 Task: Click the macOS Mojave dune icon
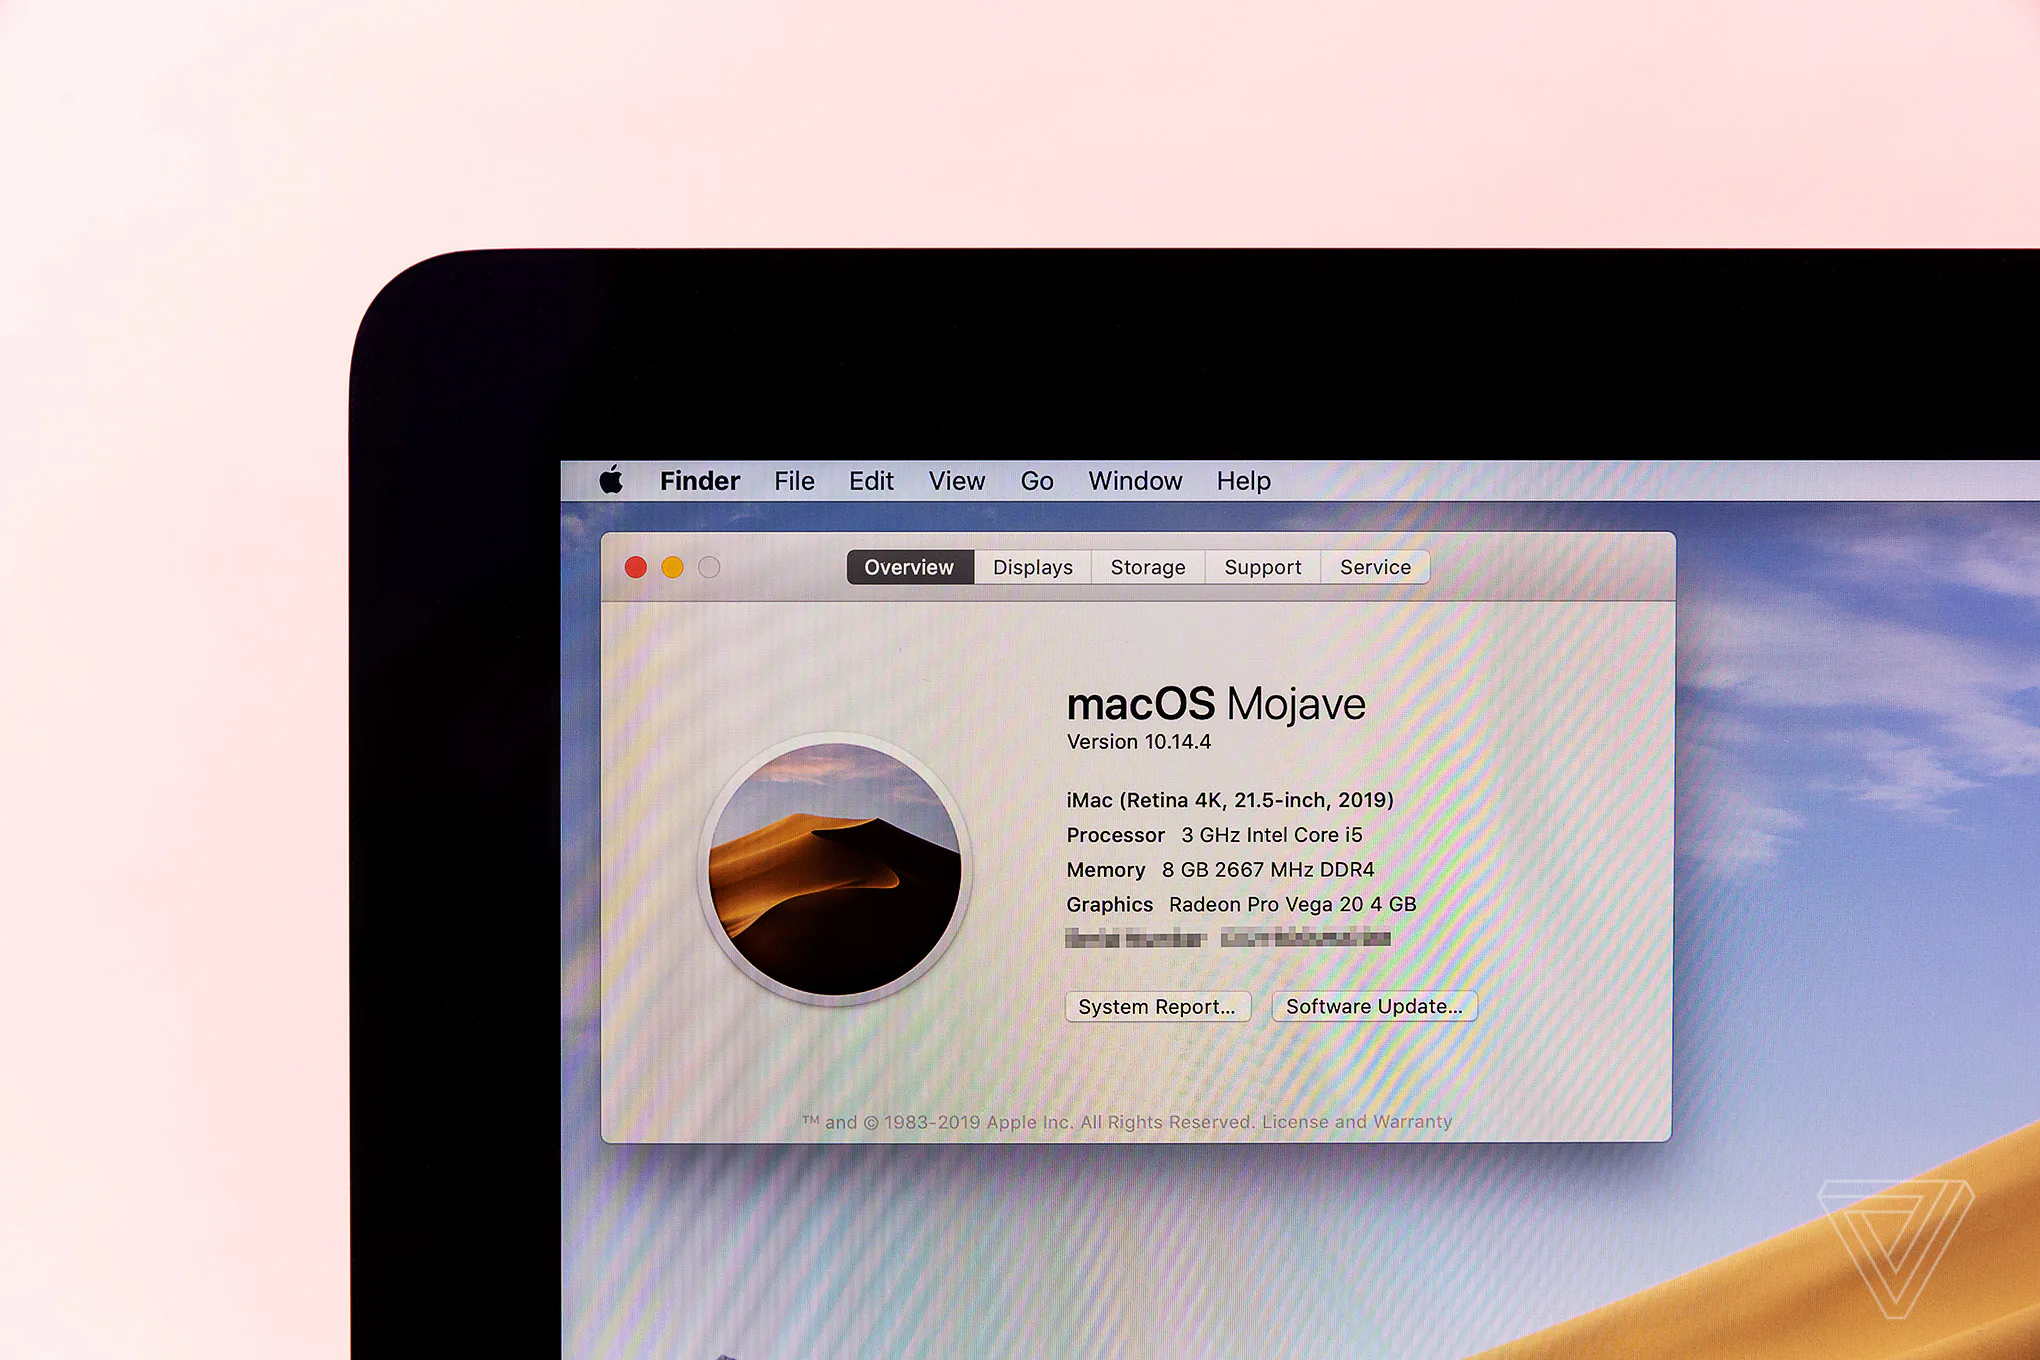(835, 869)
